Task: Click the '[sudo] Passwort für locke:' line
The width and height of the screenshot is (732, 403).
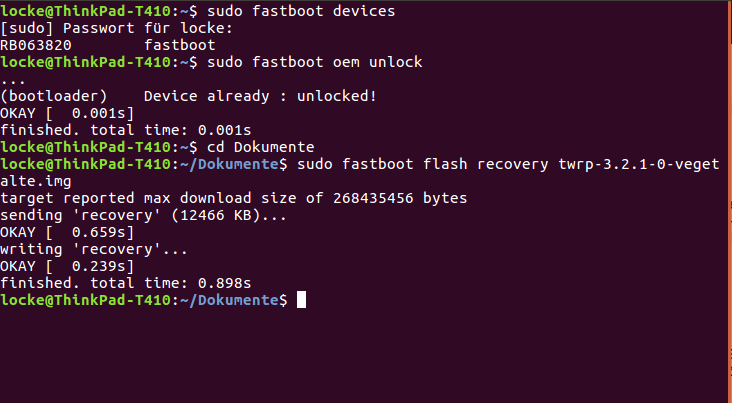Action: (x=116, y=28)
